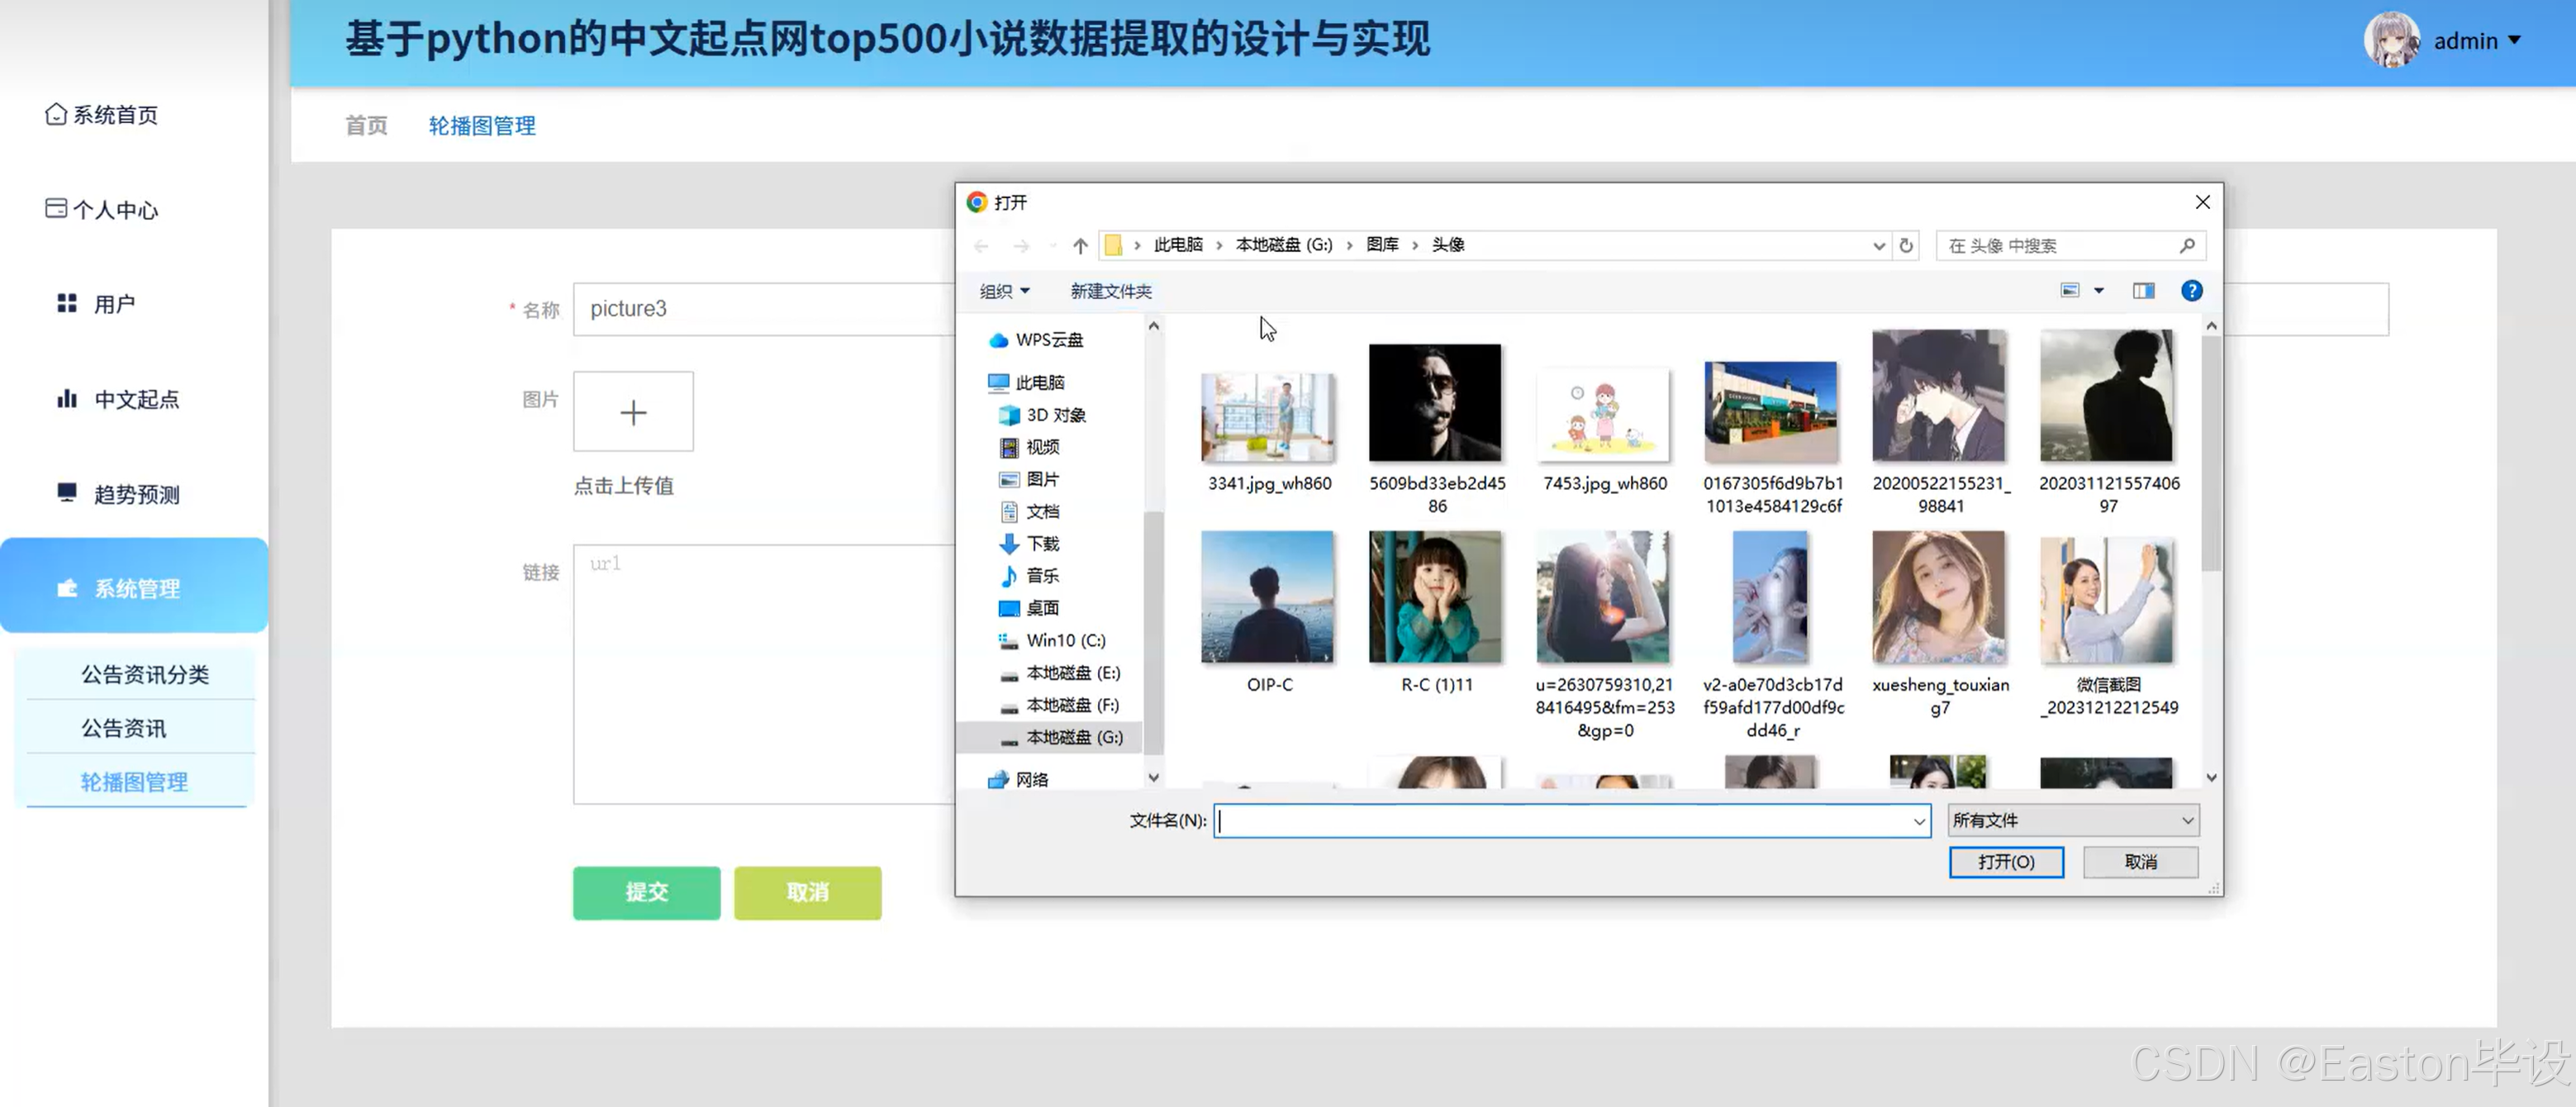Expand the 文件名 history dropdown
This screenshot has height=1107, width=2576.
[x=1919, y=821]
